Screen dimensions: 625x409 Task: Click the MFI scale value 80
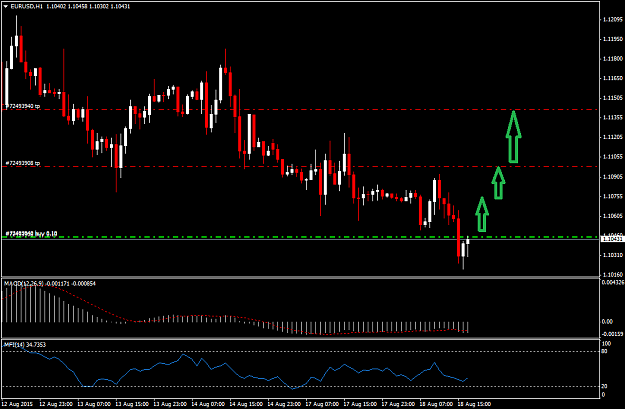coord(604,351)
